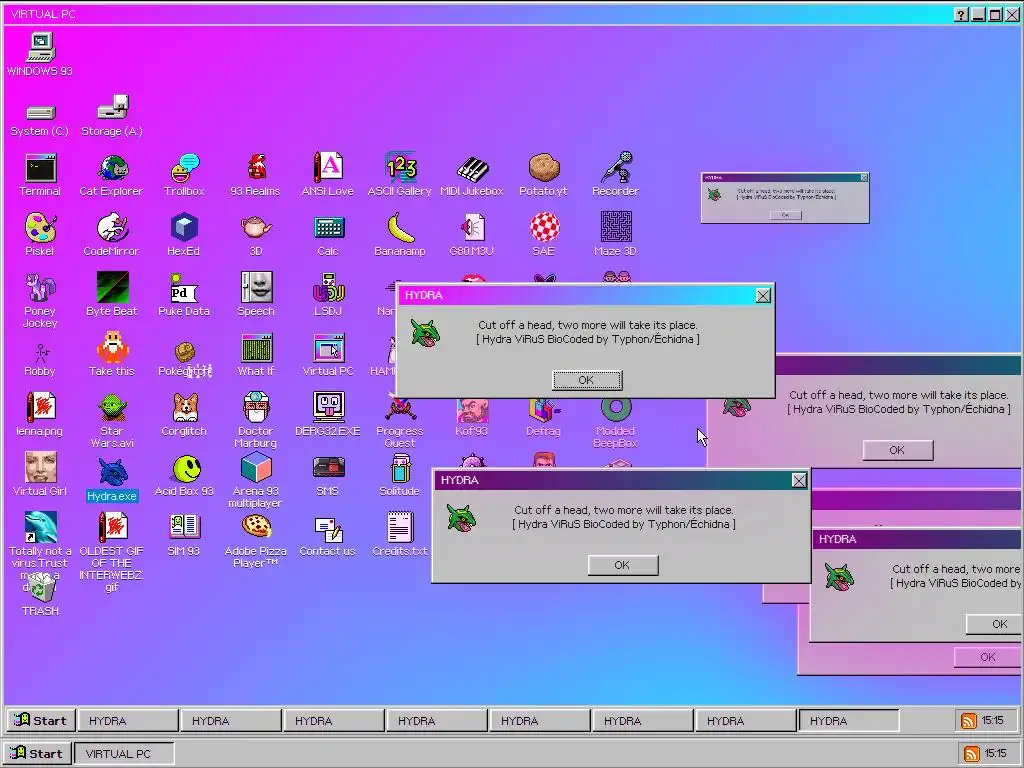Click the help question mark in VIRTUAL PC titlebar
Image resolution: width=1024 pixels, height=768 pixels.
coord(961,14)
